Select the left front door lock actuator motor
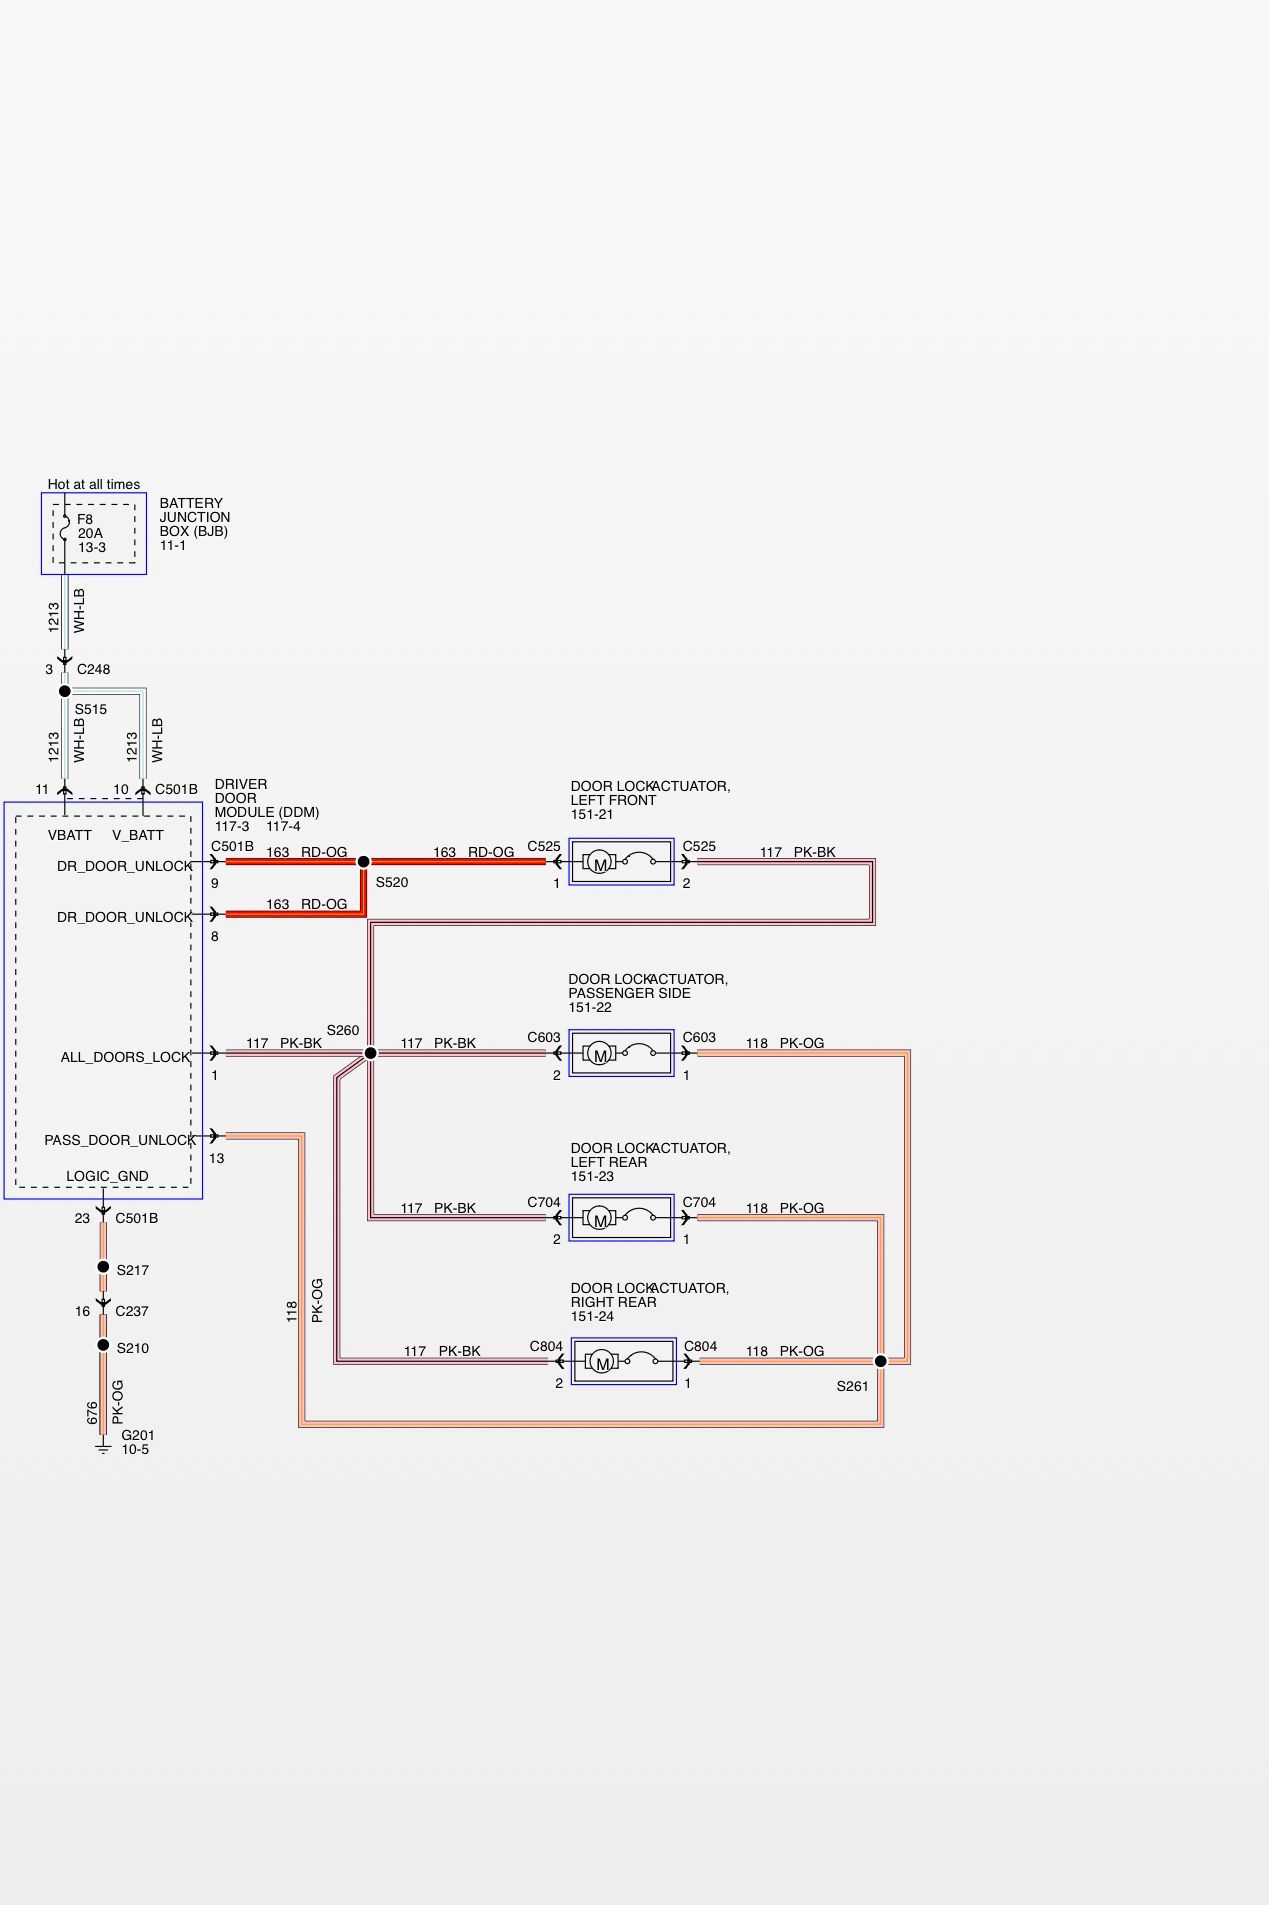 (x=599, y=862)
